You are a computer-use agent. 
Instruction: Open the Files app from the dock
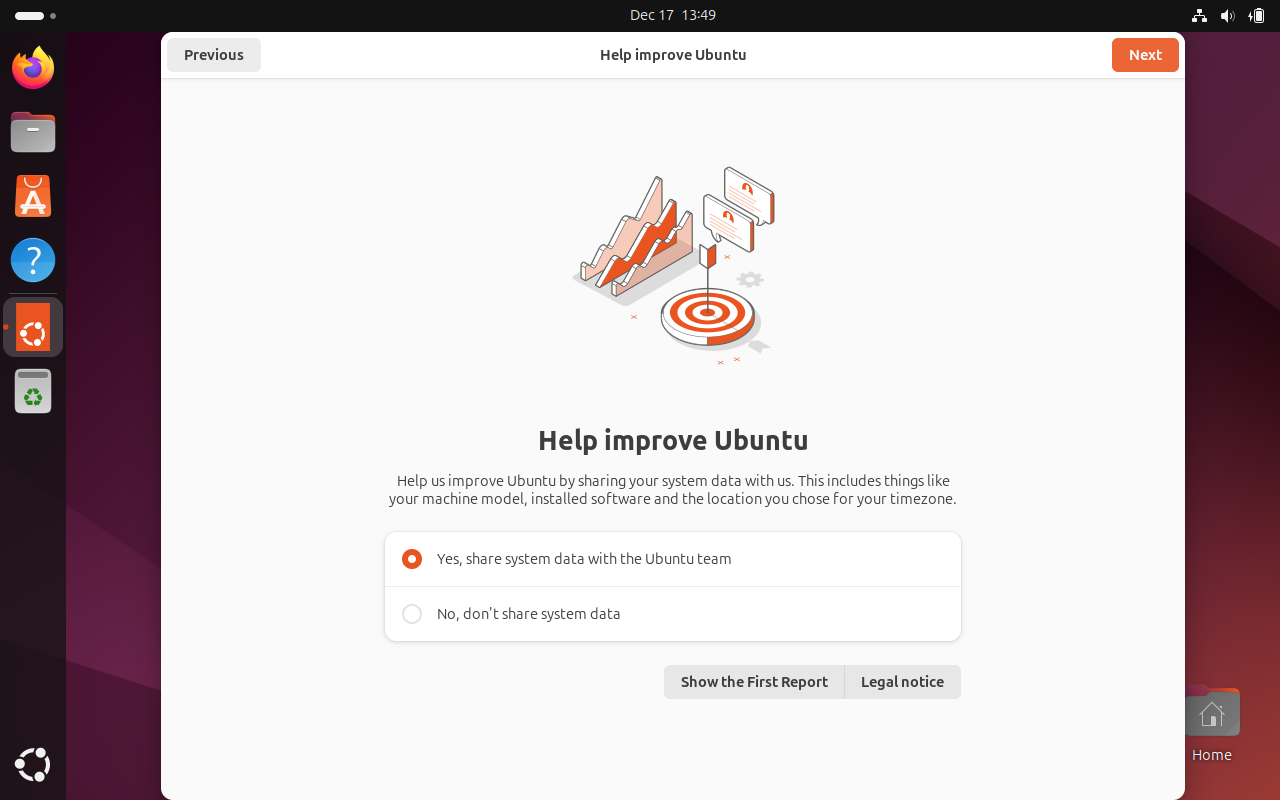32,132
